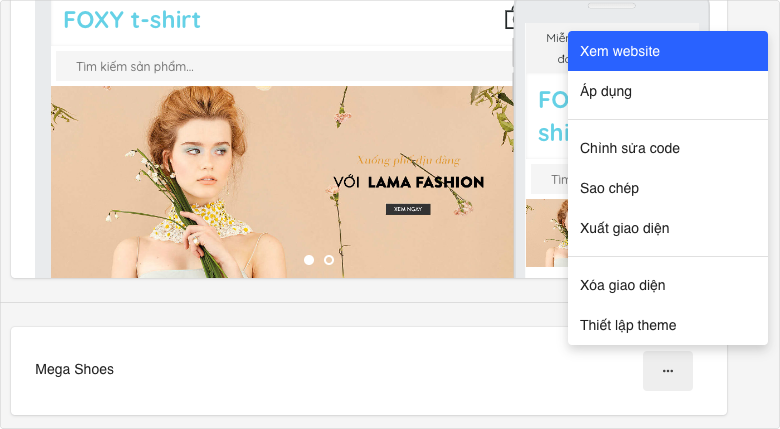This screenshot has height=429, width=780.
Task: Click the Mega Shoes theme name
Action: point(75,369)
